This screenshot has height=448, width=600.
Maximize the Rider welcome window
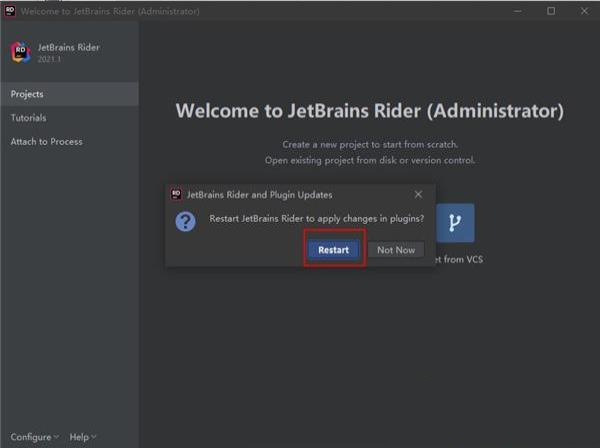click(x=551, y=11)
